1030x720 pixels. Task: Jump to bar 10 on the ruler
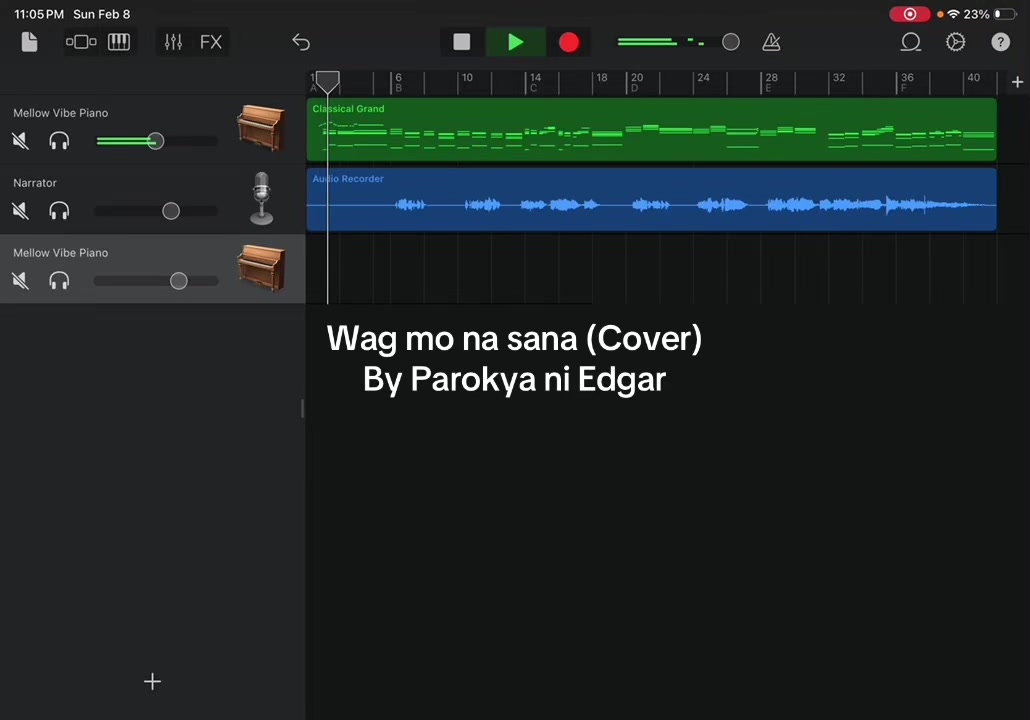pyautogui.click(x=466, y=78)
